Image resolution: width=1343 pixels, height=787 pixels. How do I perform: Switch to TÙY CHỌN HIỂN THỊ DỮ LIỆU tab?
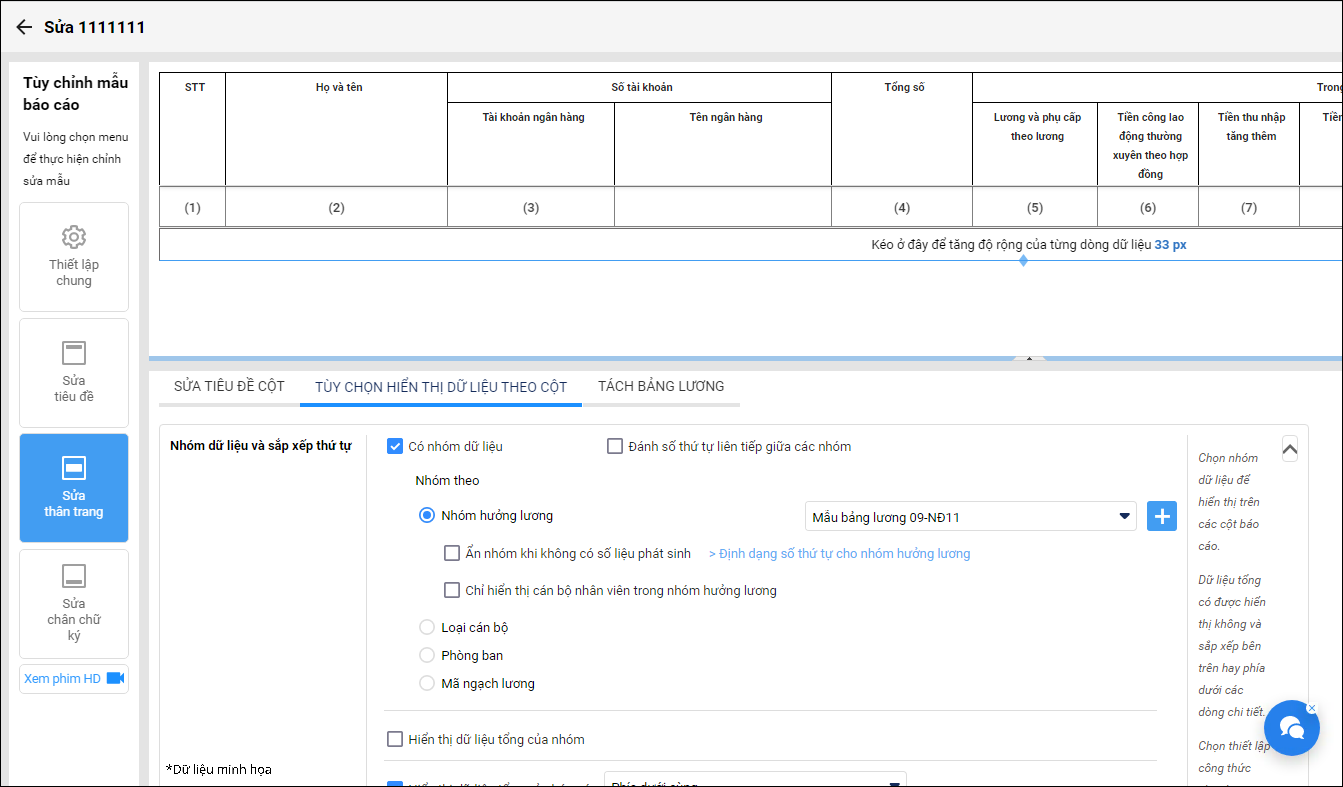pos(441,386)
